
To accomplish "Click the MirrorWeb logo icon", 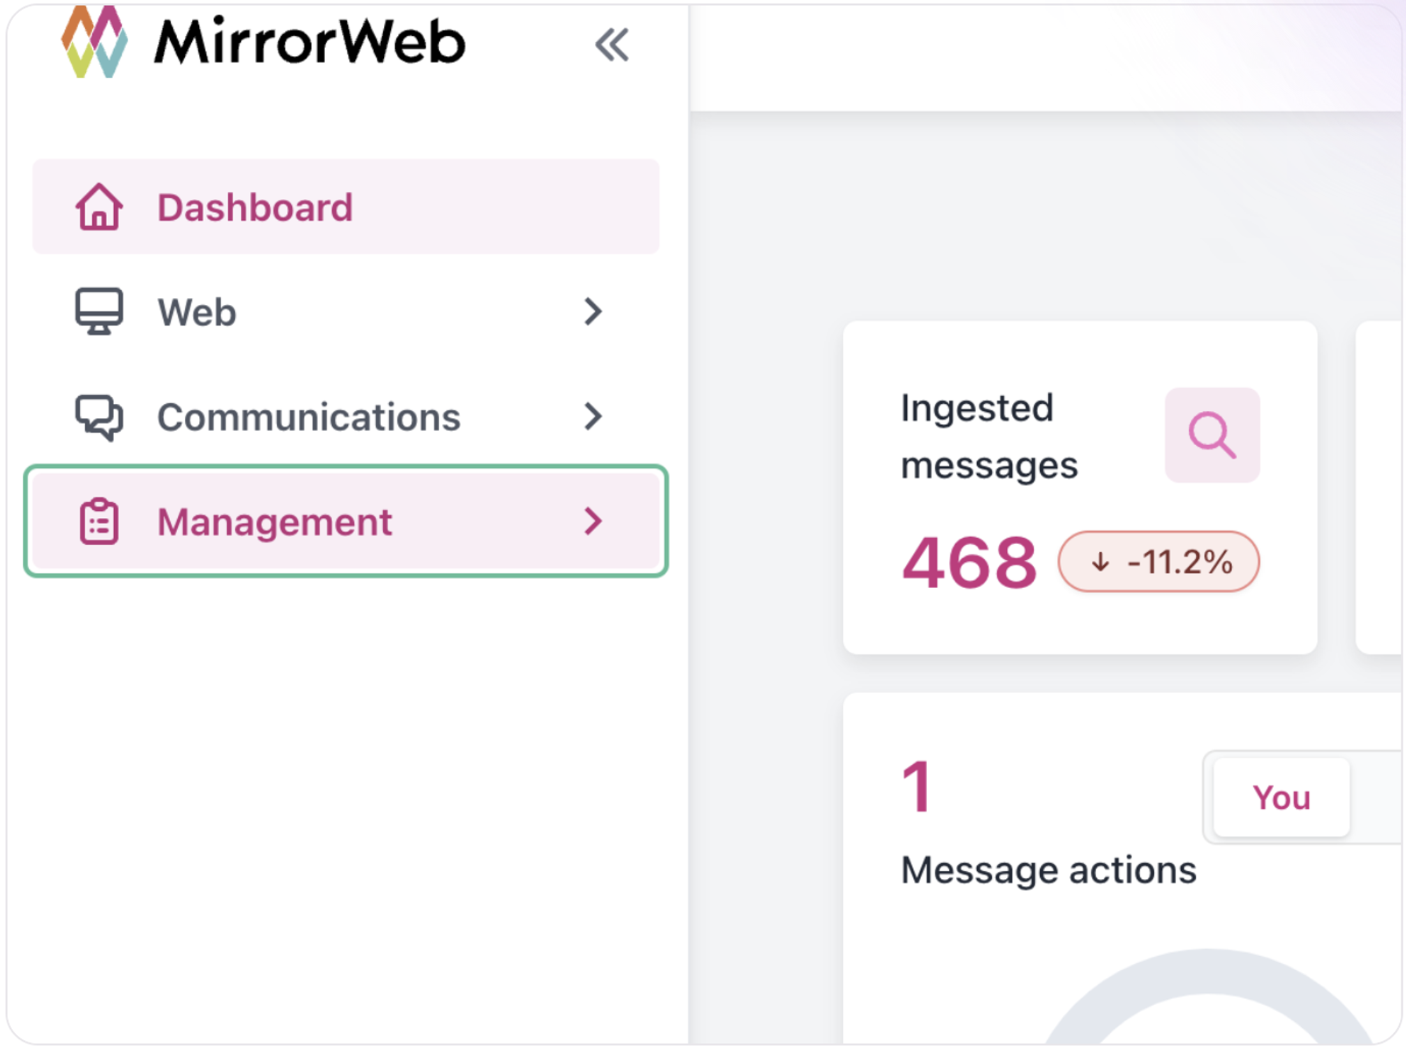I will [94, 40].
